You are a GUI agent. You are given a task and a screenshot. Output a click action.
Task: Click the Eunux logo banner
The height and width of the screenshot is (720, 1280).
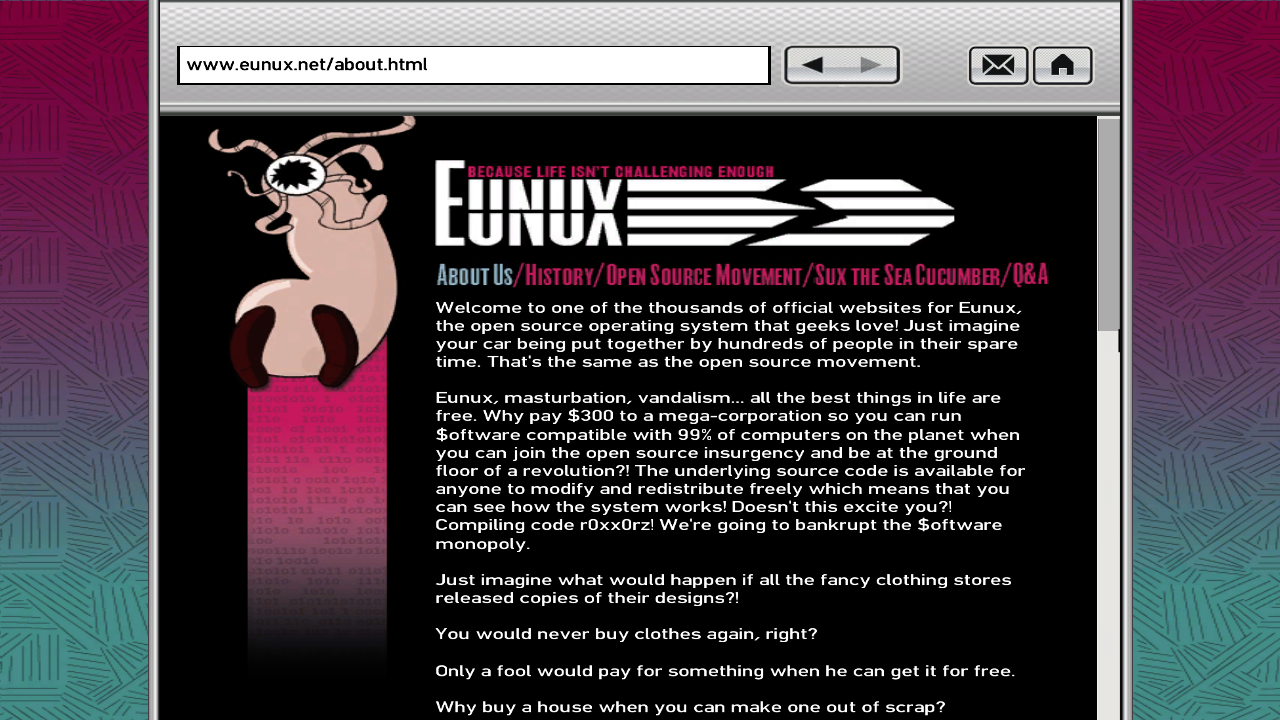point(695,205)
